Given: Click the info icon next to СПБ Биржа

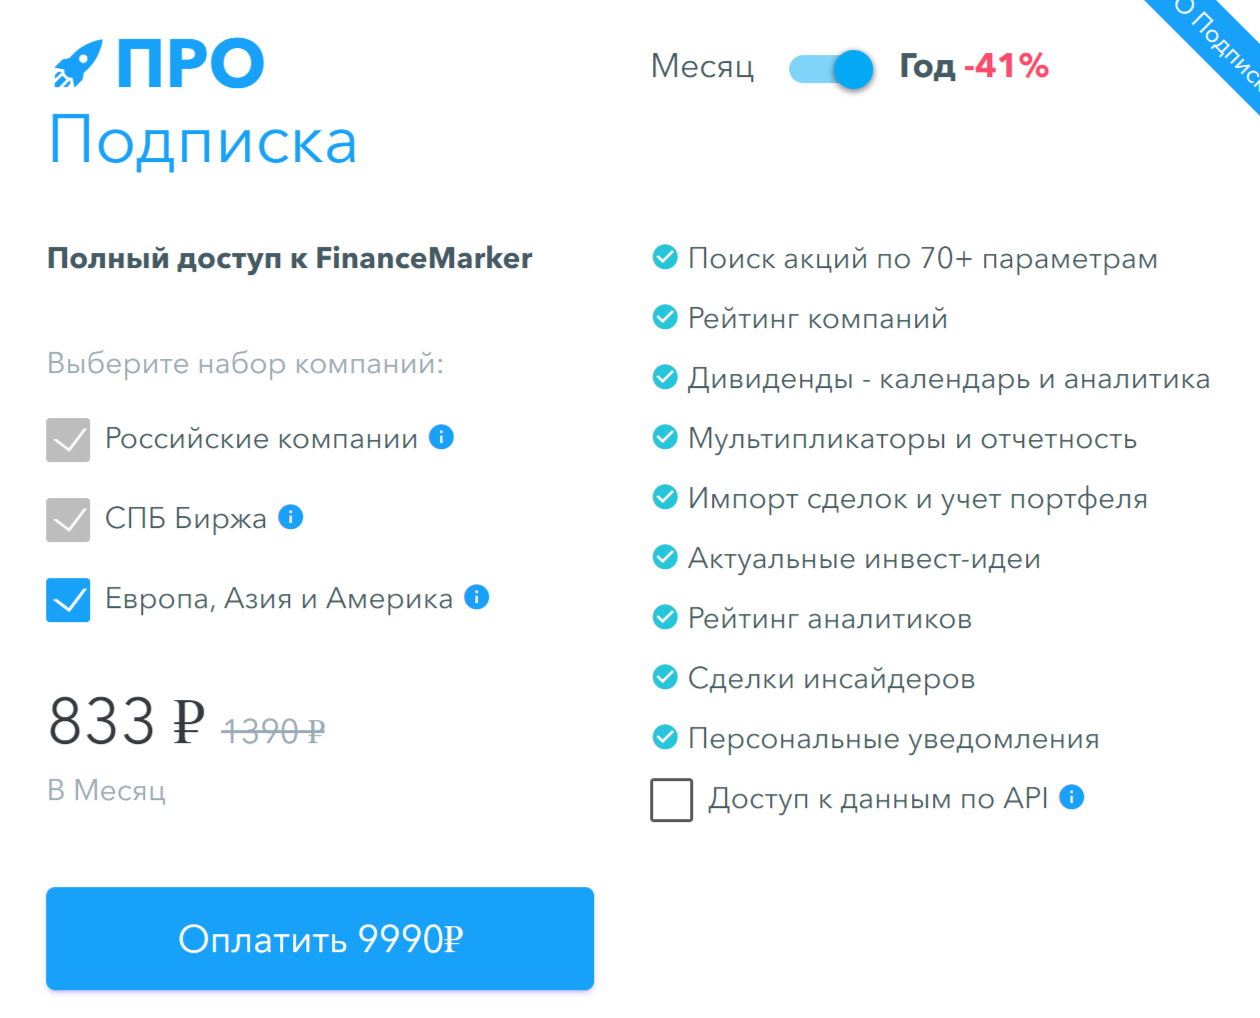Looking at the screenshot, I should coord(291,517).
